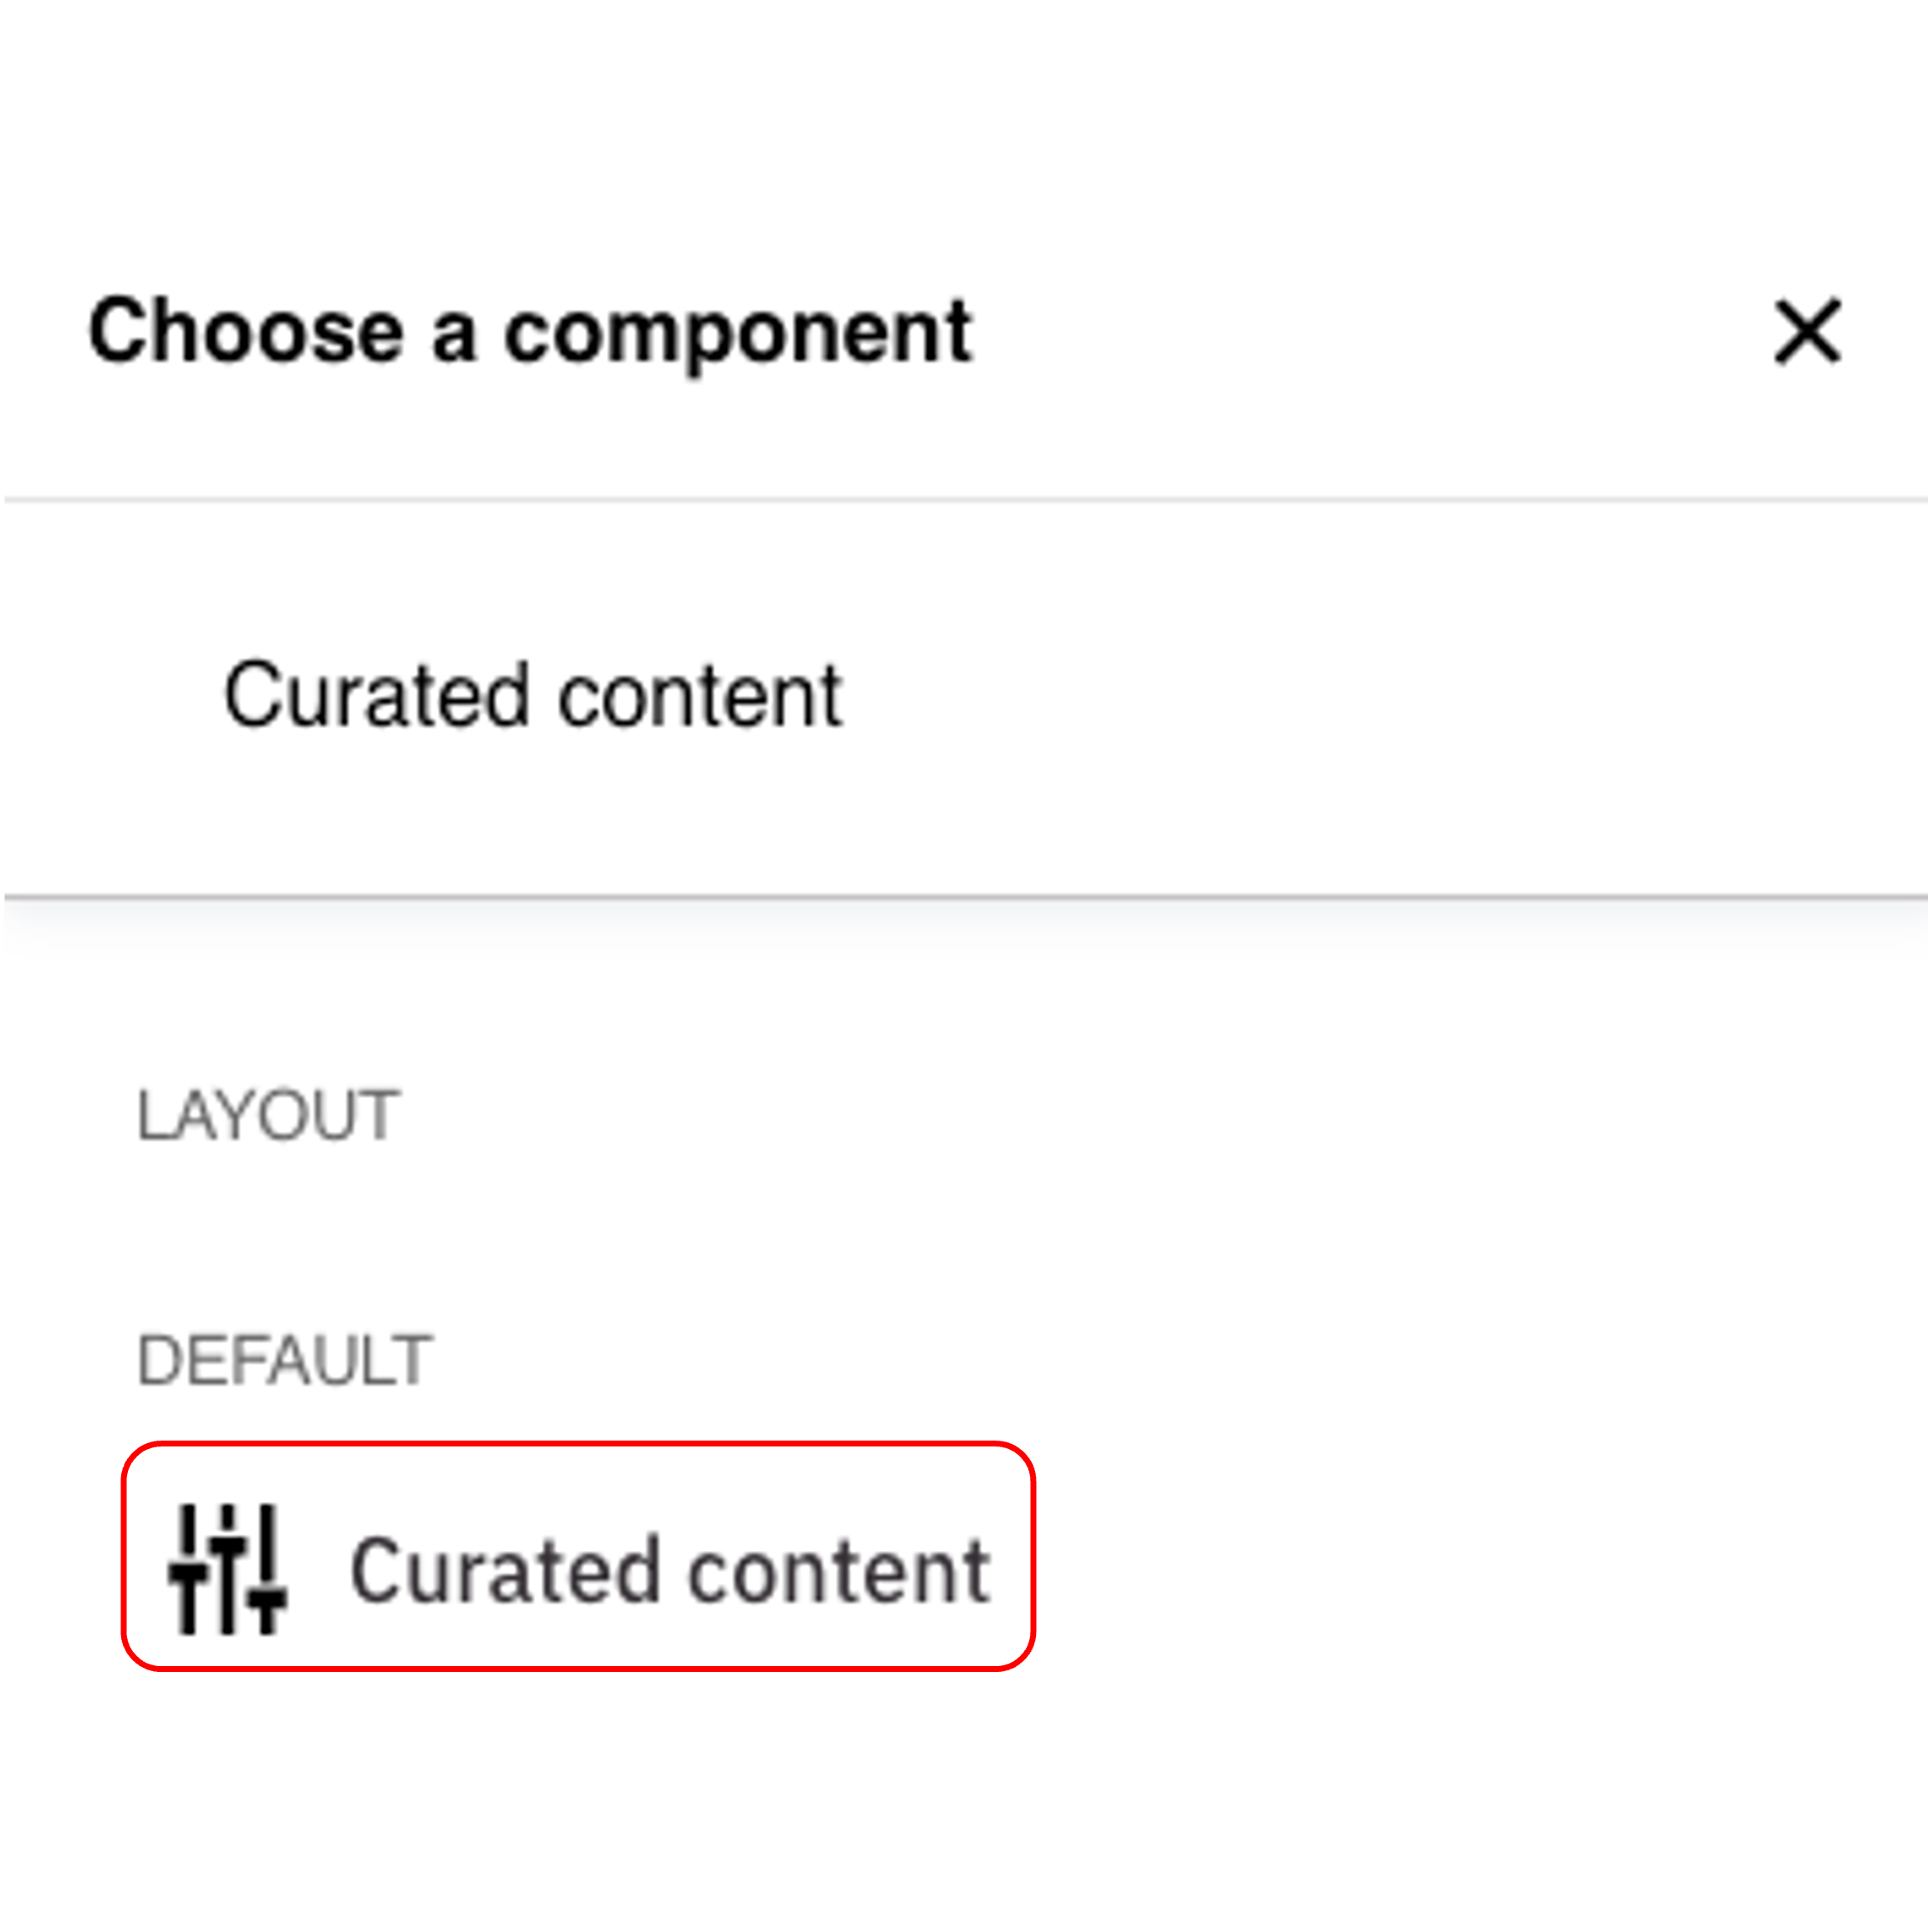Pick Curated content under DEFAULT group

coord(668,1571)
